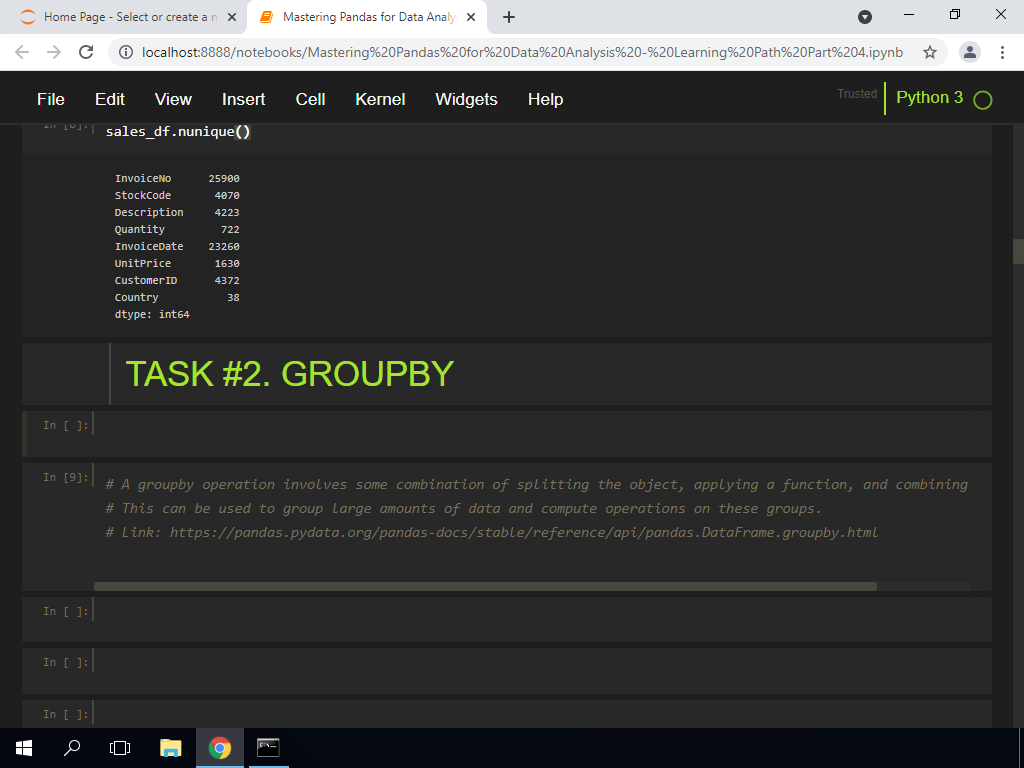Screen dimensions: 1024x768
Task: Click the In [9] prompt label
Action: pyautogui.click(x=65, y=477)
